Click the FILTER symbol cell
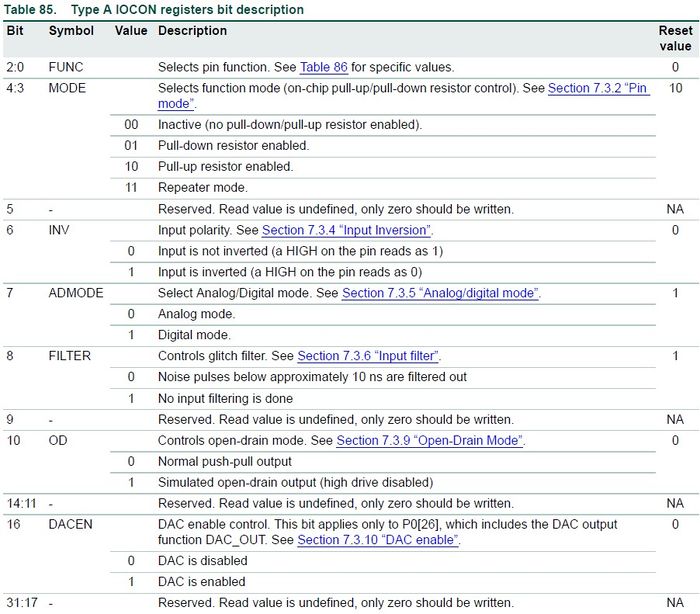Image resolution: width=700 pixels, height=614 pixels. [70, 356]
